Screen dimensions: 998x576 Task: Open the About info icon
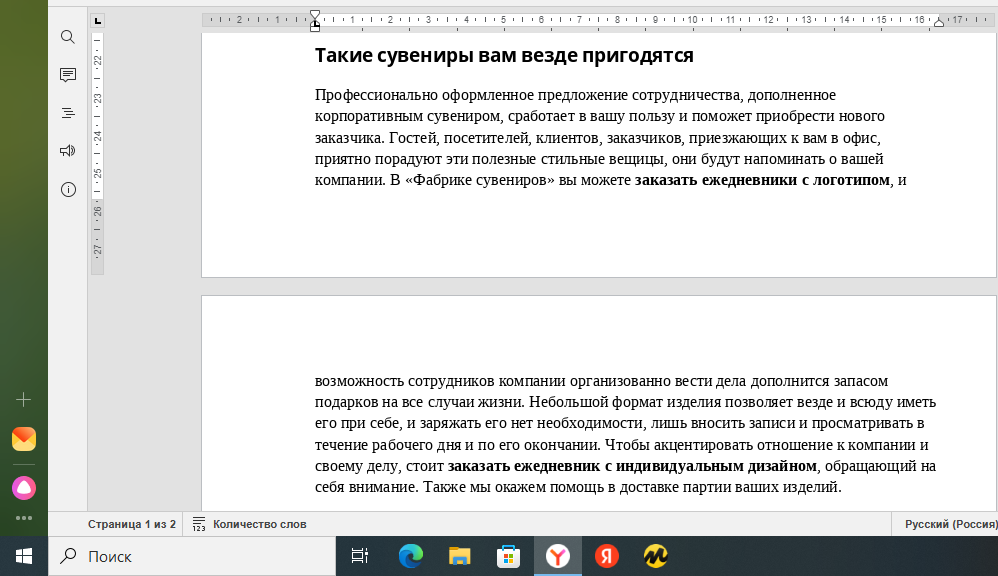pyautogui.click(x=67, y=190)
